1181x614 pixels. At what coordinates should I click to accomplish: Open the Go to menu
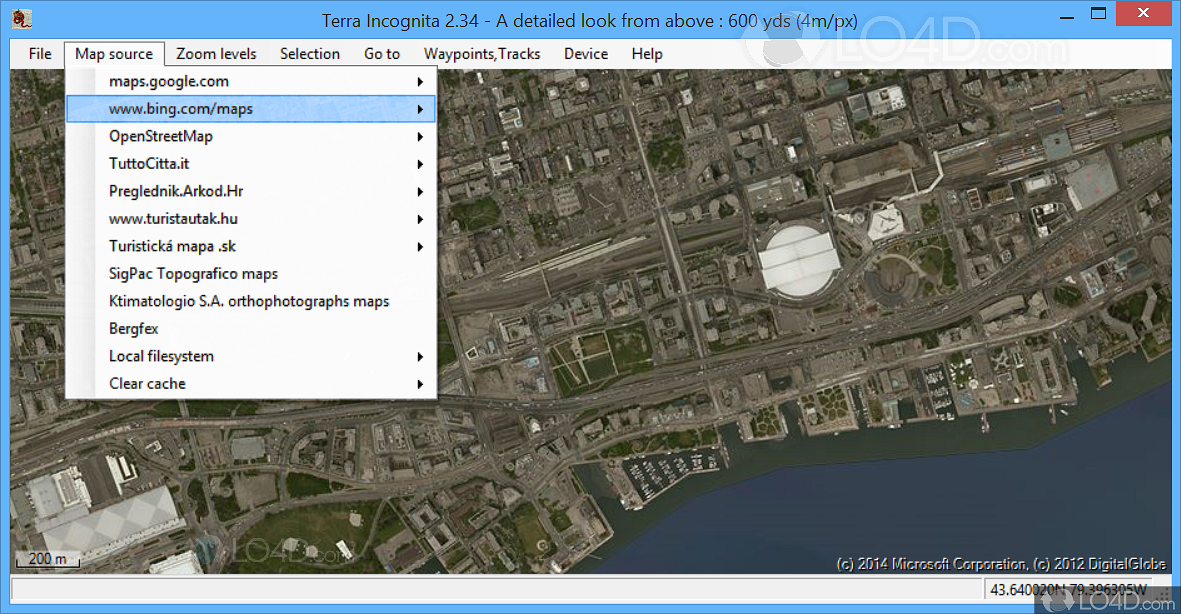pos(382,54)
